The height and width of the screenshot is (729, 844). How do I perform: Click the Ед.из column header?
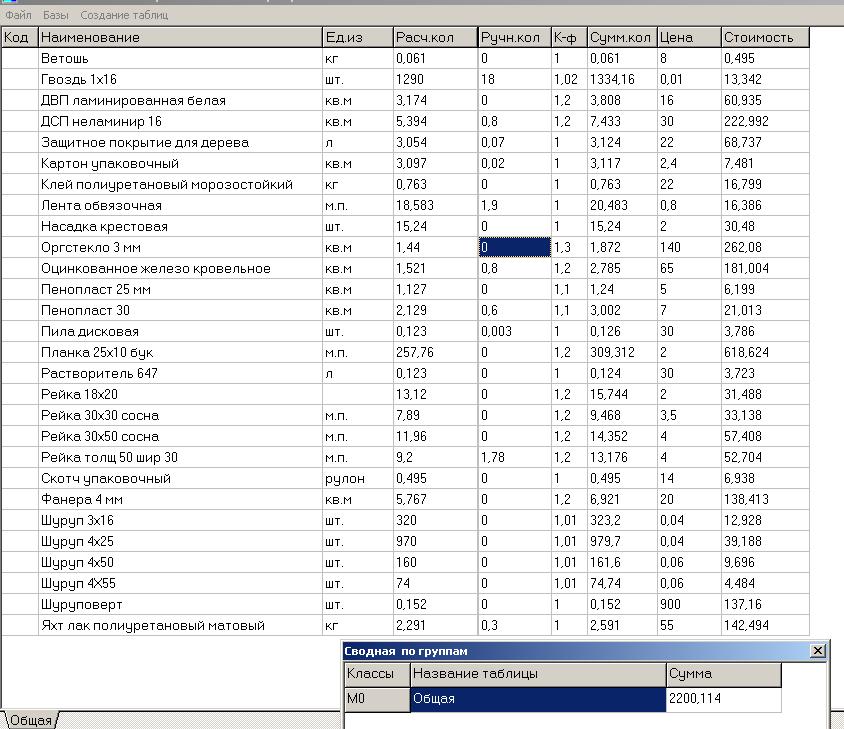pyautogui.click(x=358, y=37)
